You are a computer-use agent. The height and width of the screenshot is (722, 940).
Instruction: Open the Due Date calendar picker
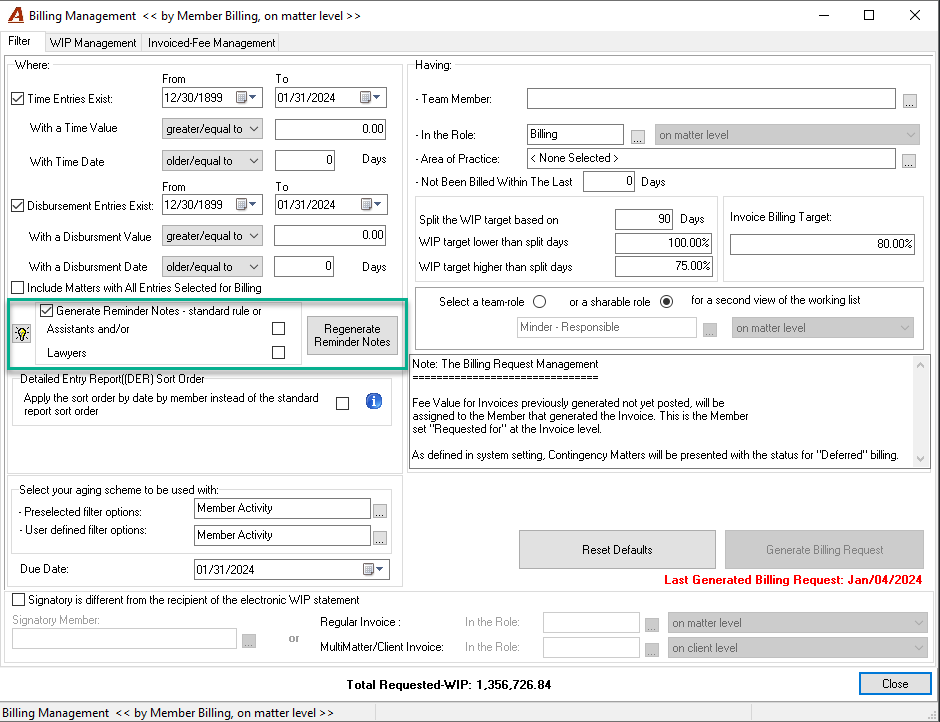tap(373, 569)
